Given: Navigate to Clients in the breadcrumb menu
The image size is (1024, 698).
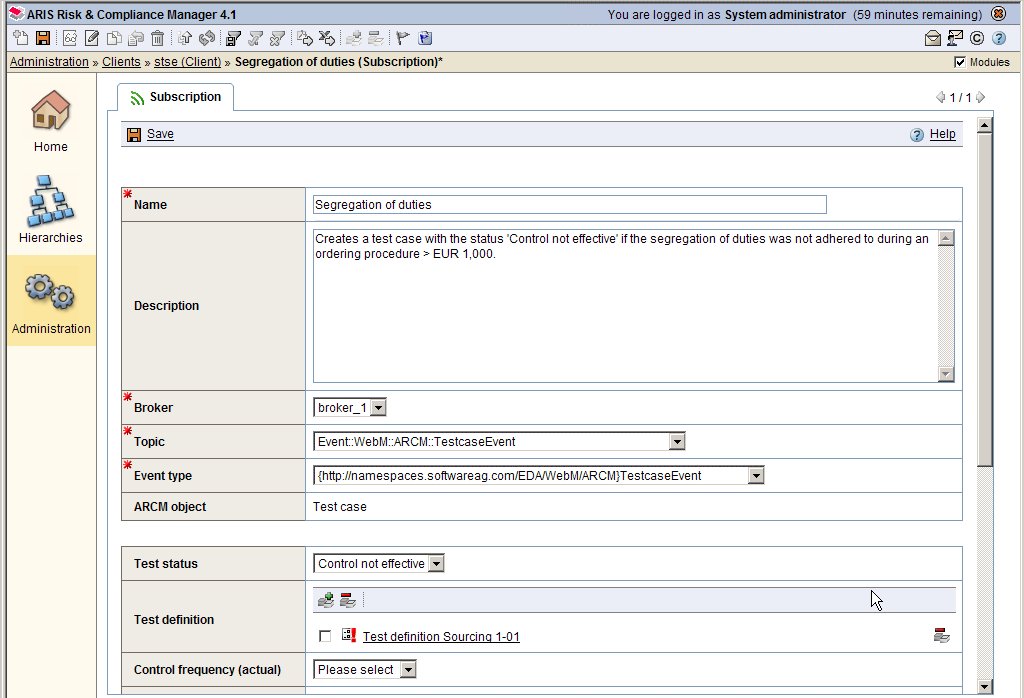Looking at the screenshot, I should coord(121,61).
